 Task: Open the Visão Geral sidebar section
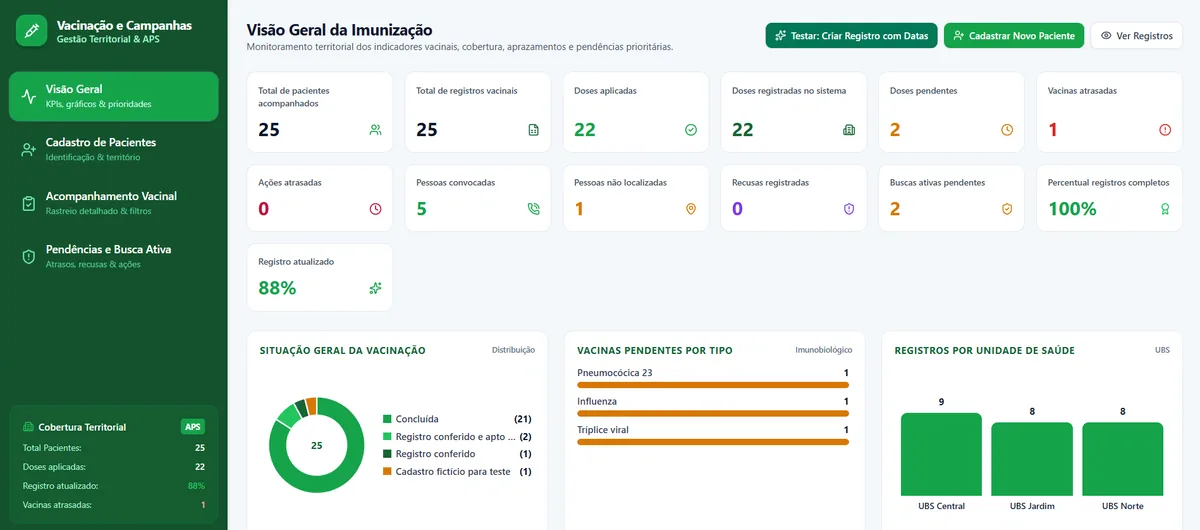[113, 96]
